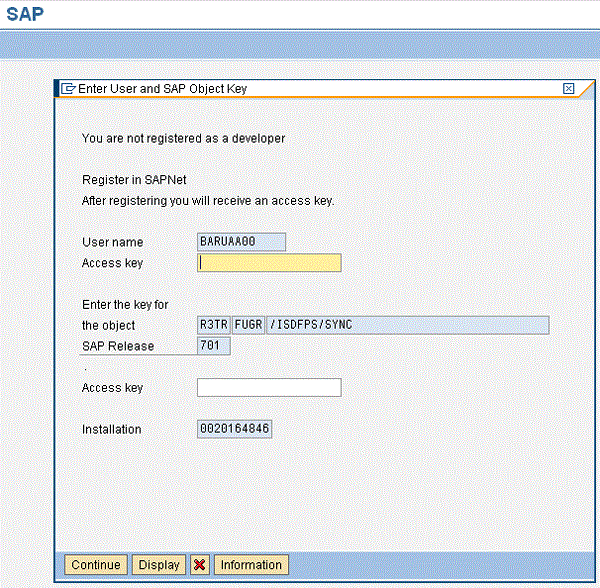The width and height of the screenshot is (600, 588).
Task: Click the Continue button
Action: tap(96, 565)
